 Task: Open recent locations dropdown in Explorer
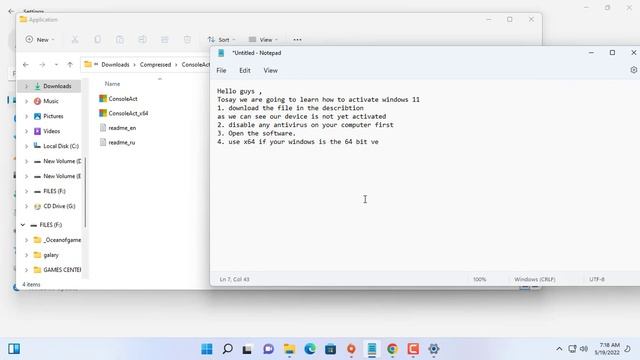[x=56, y=64]
